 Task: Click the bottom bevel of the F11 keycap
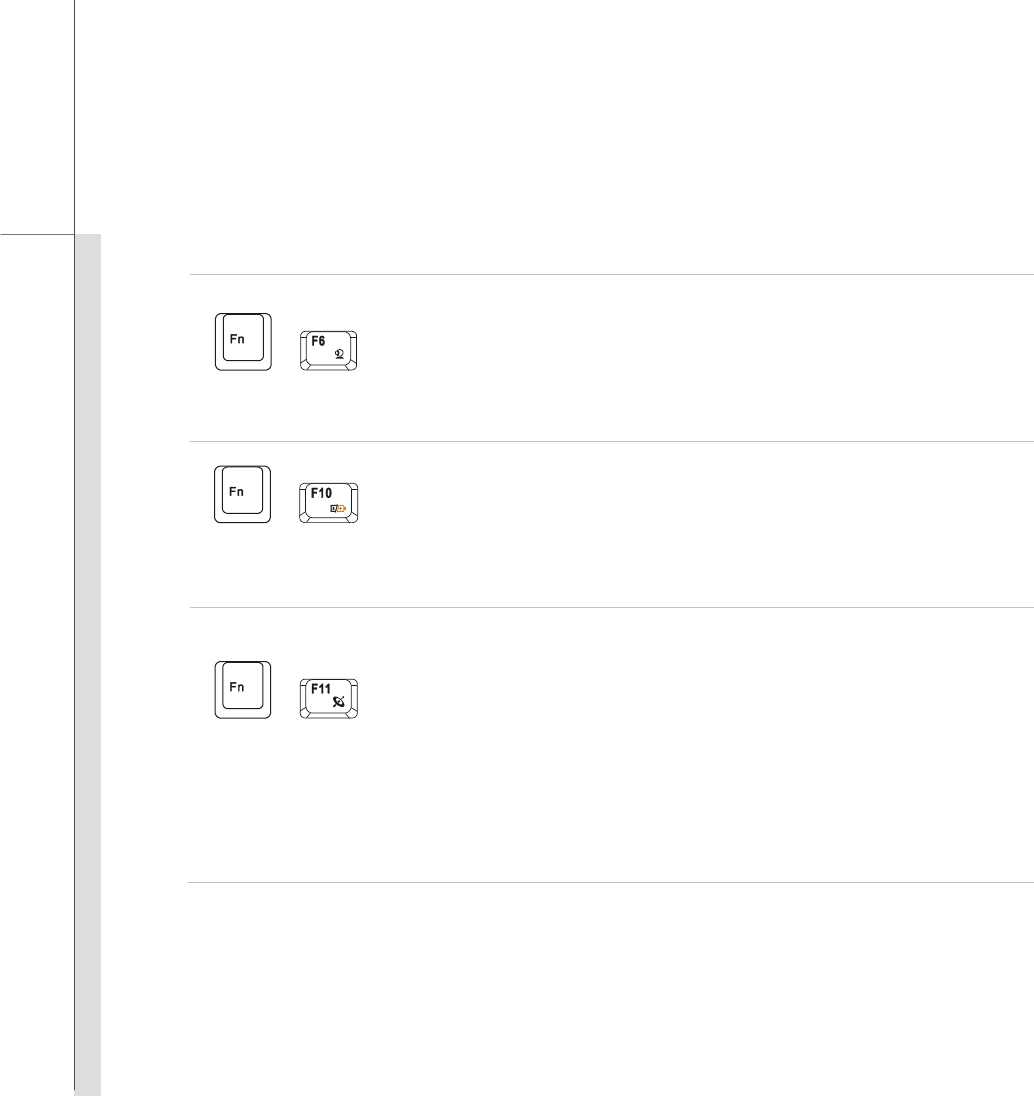pyautogui.click(x=329, y=715)
